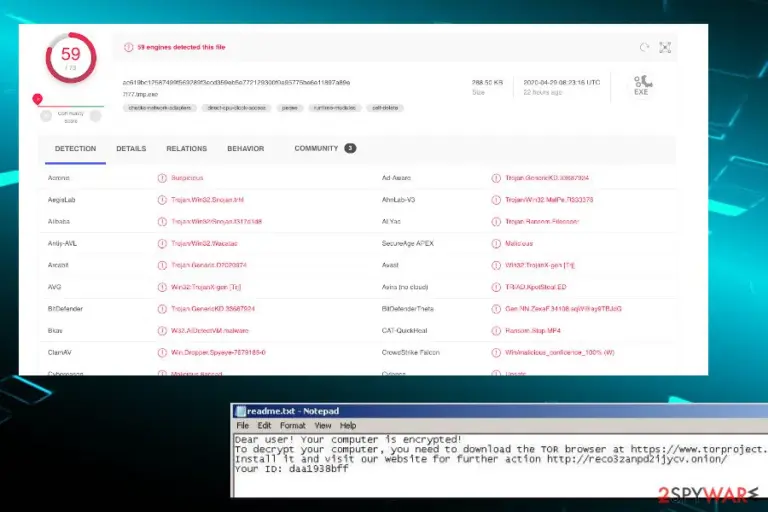Open the BEHAVIOR tab
Screen dimensions: 768x512
245,148
